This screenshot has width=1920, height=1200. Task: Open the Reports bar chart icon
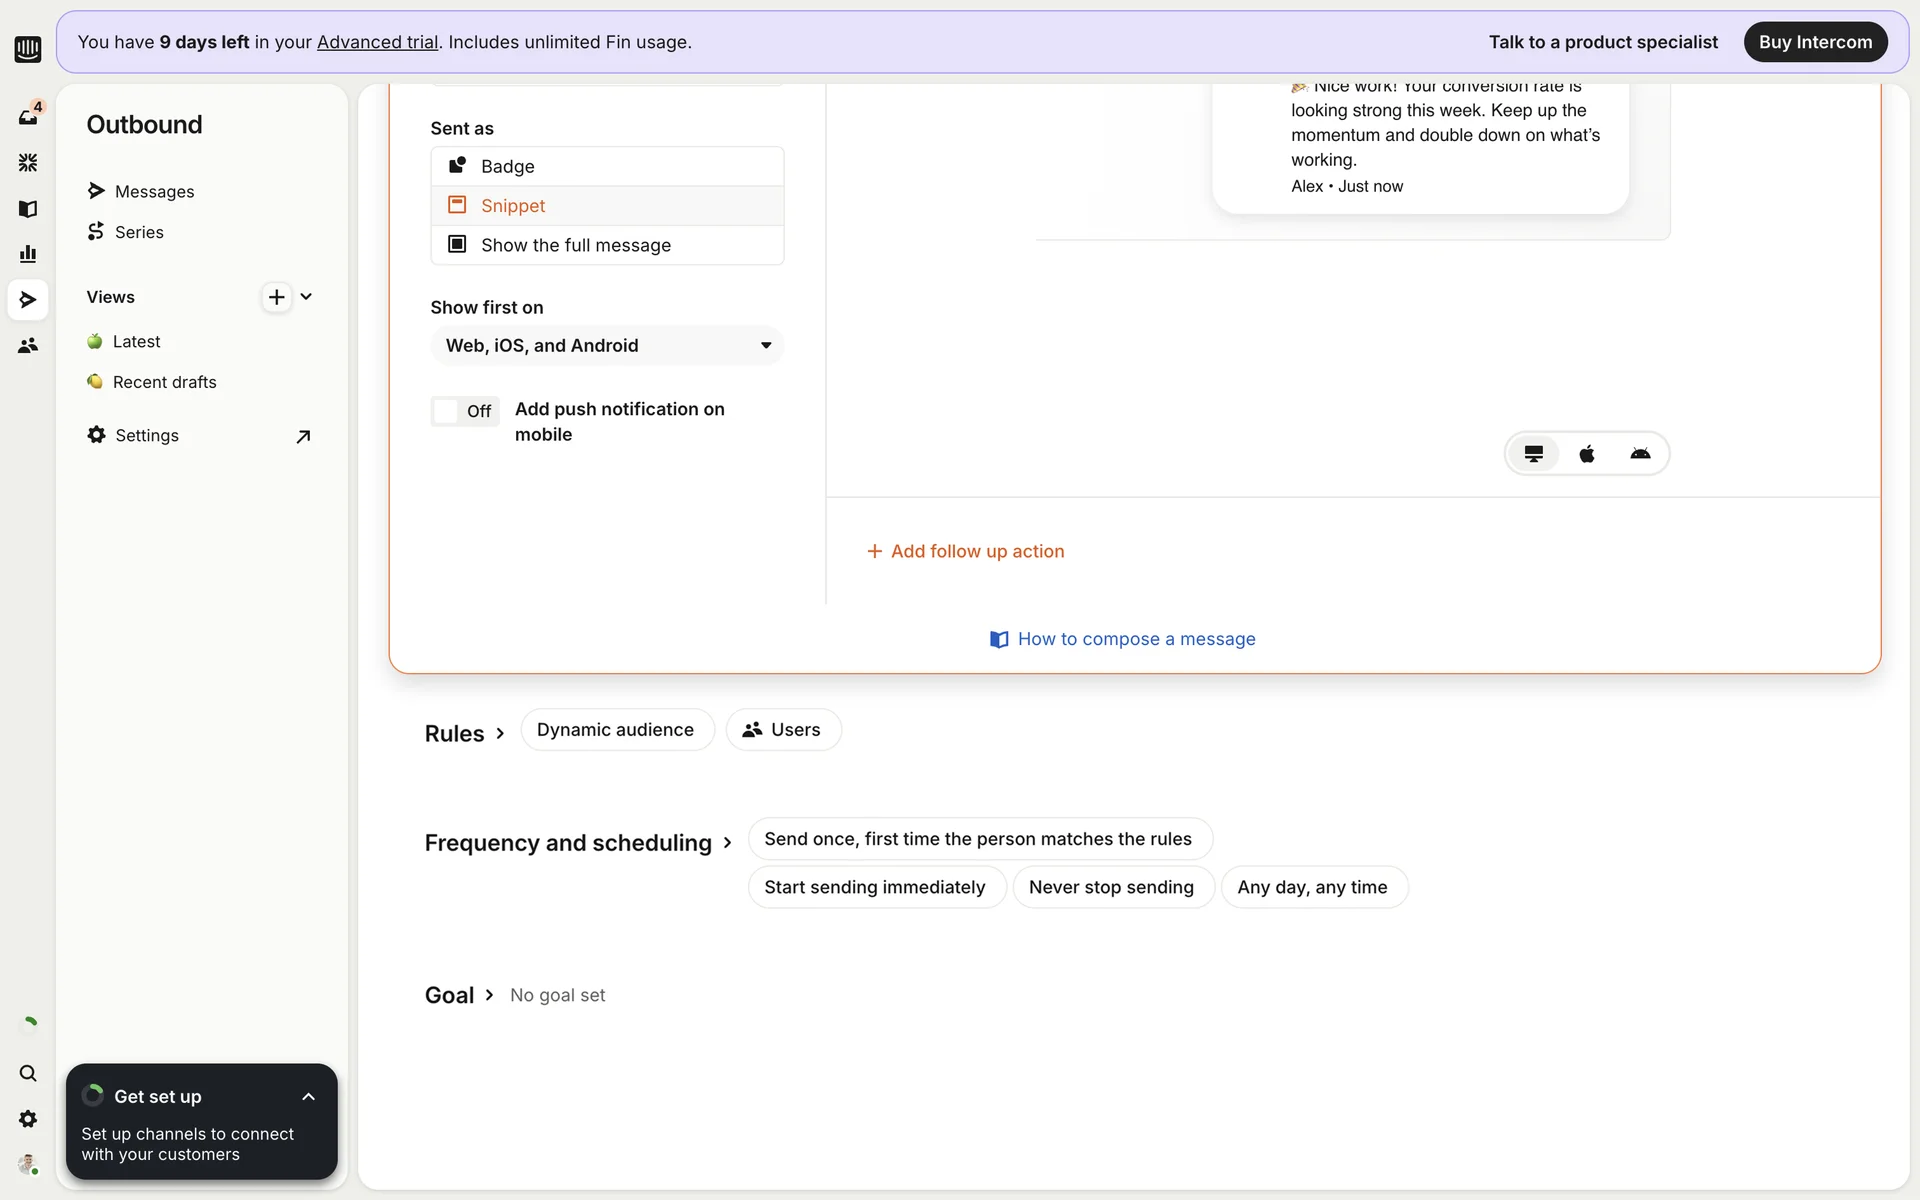point(28,254)
